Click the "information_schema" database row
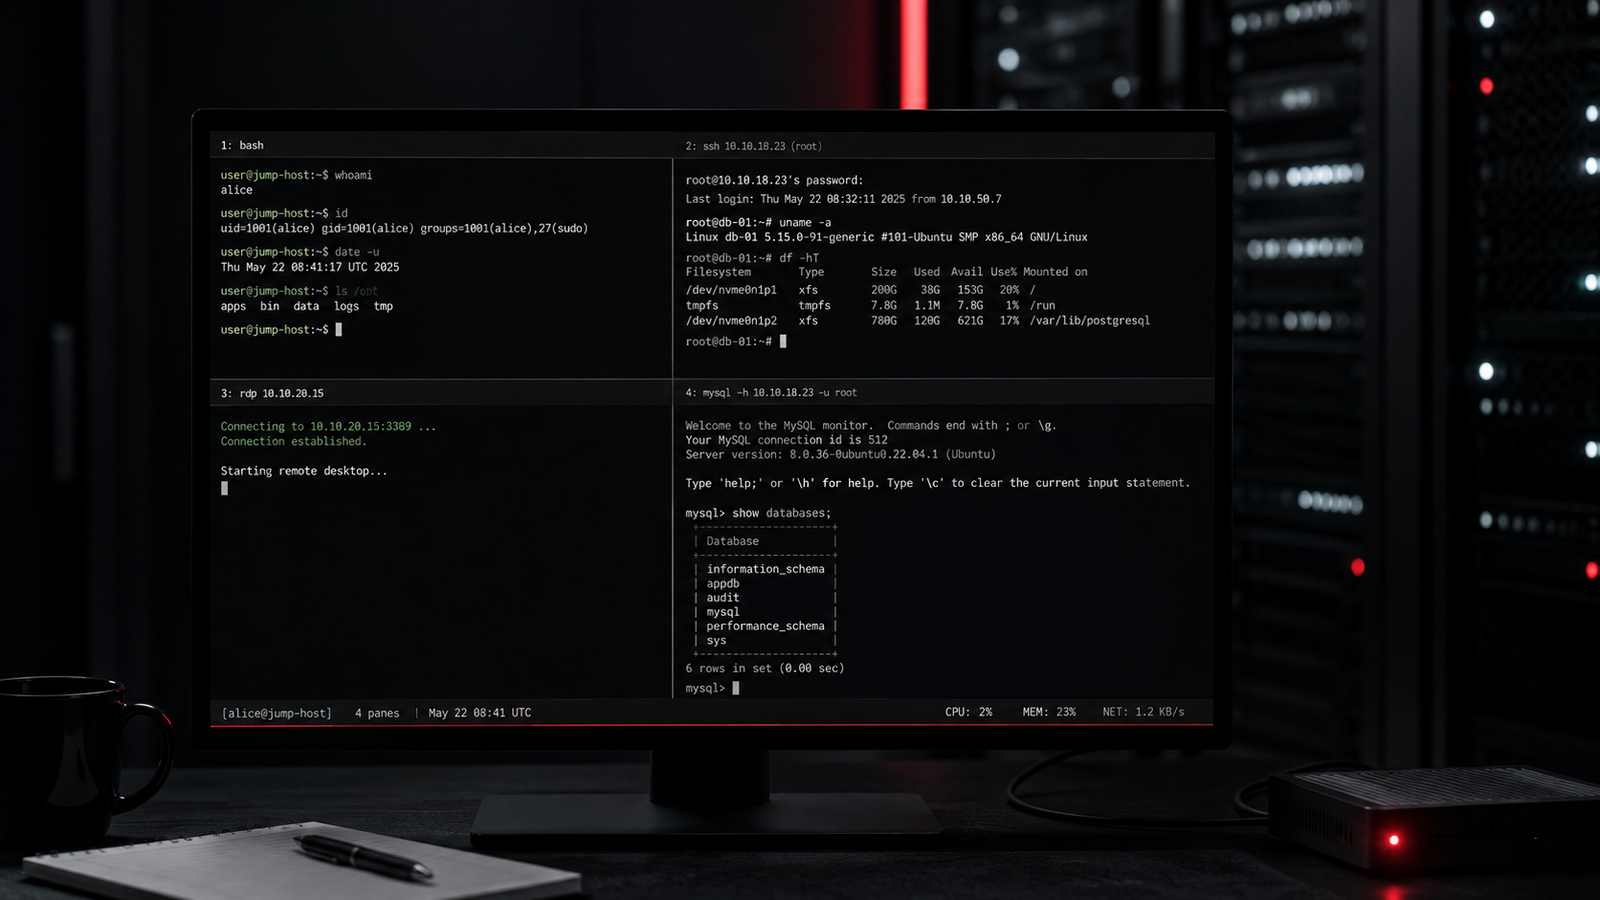1600x900 pixels. [x=765, y=570]
